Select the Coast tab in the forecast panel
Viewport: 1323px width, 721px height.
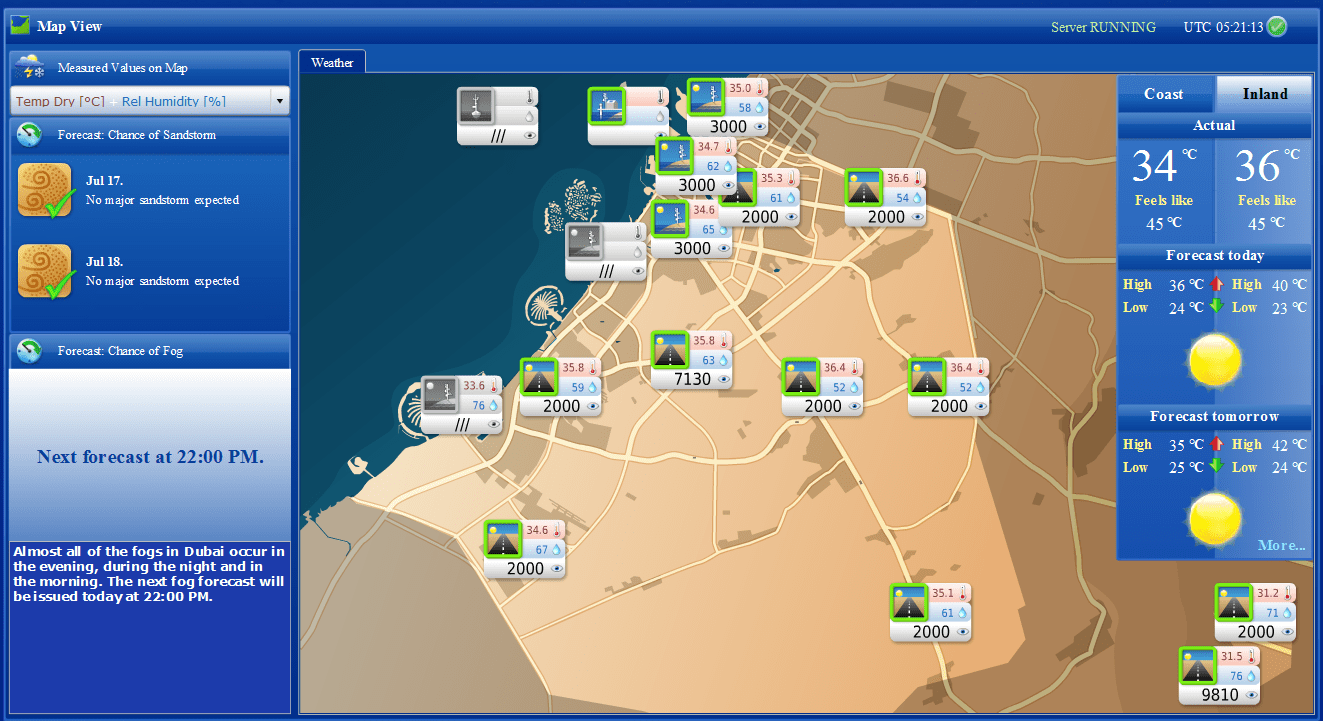[1164, 94]
